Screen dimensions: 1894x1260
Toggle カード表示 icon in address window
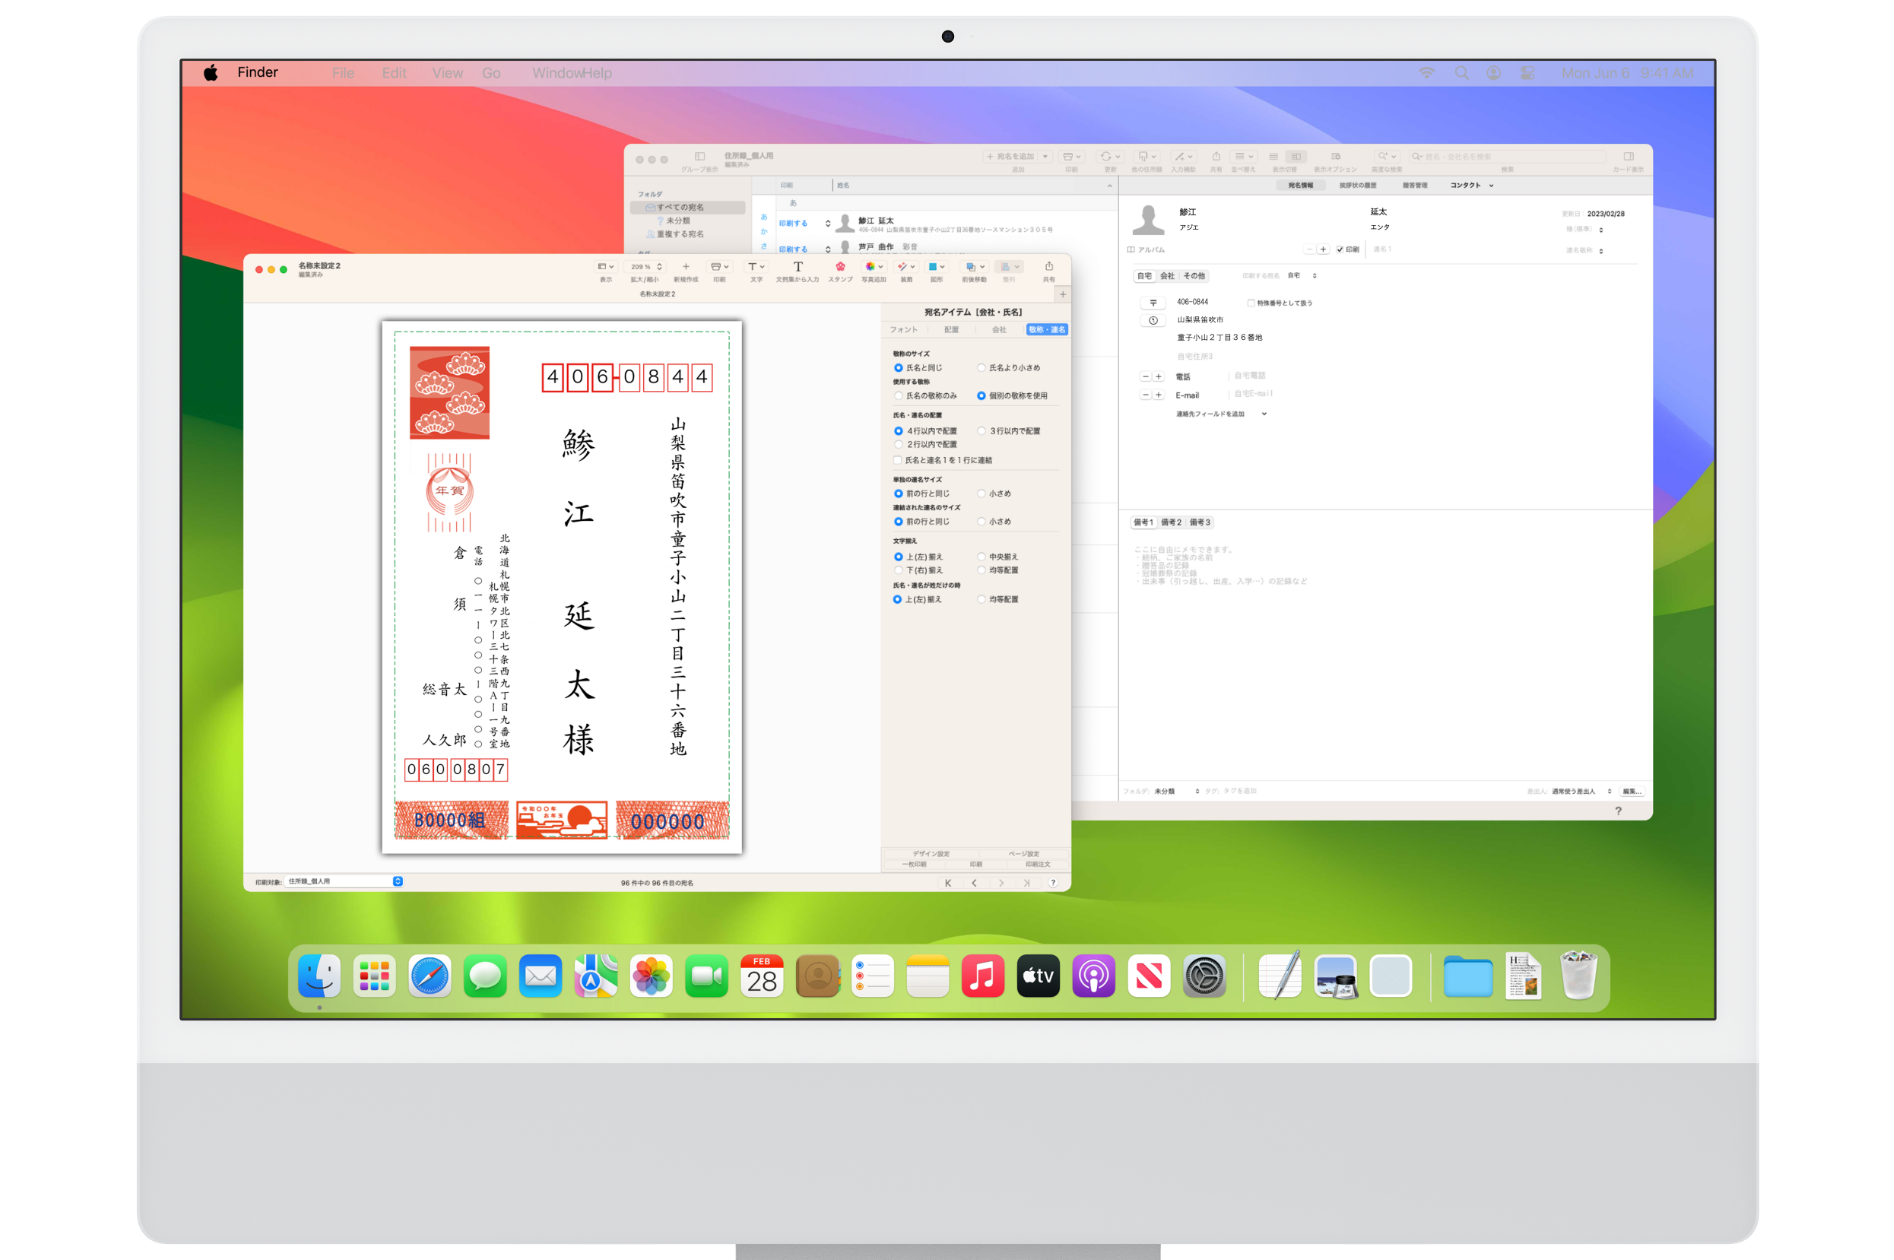(x=1628, y=157)
